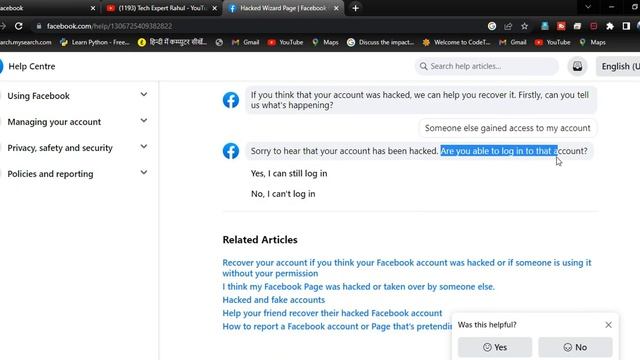
Task: Click 'If you think that your account was hacked' message
Action: click(420, 100)
